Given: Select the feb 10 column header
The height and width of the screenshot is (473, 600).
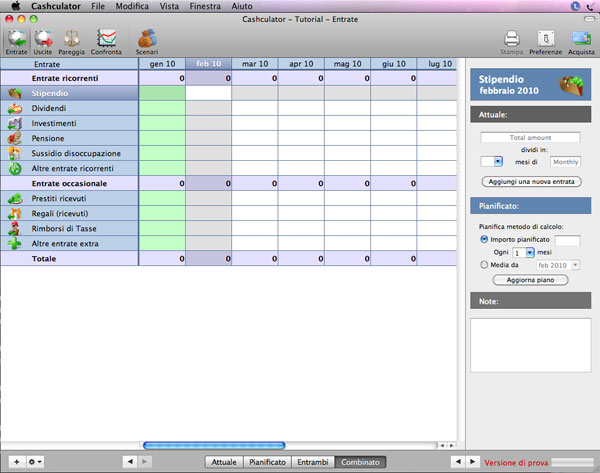Looking at the screenshot, I should pos(209,64).
